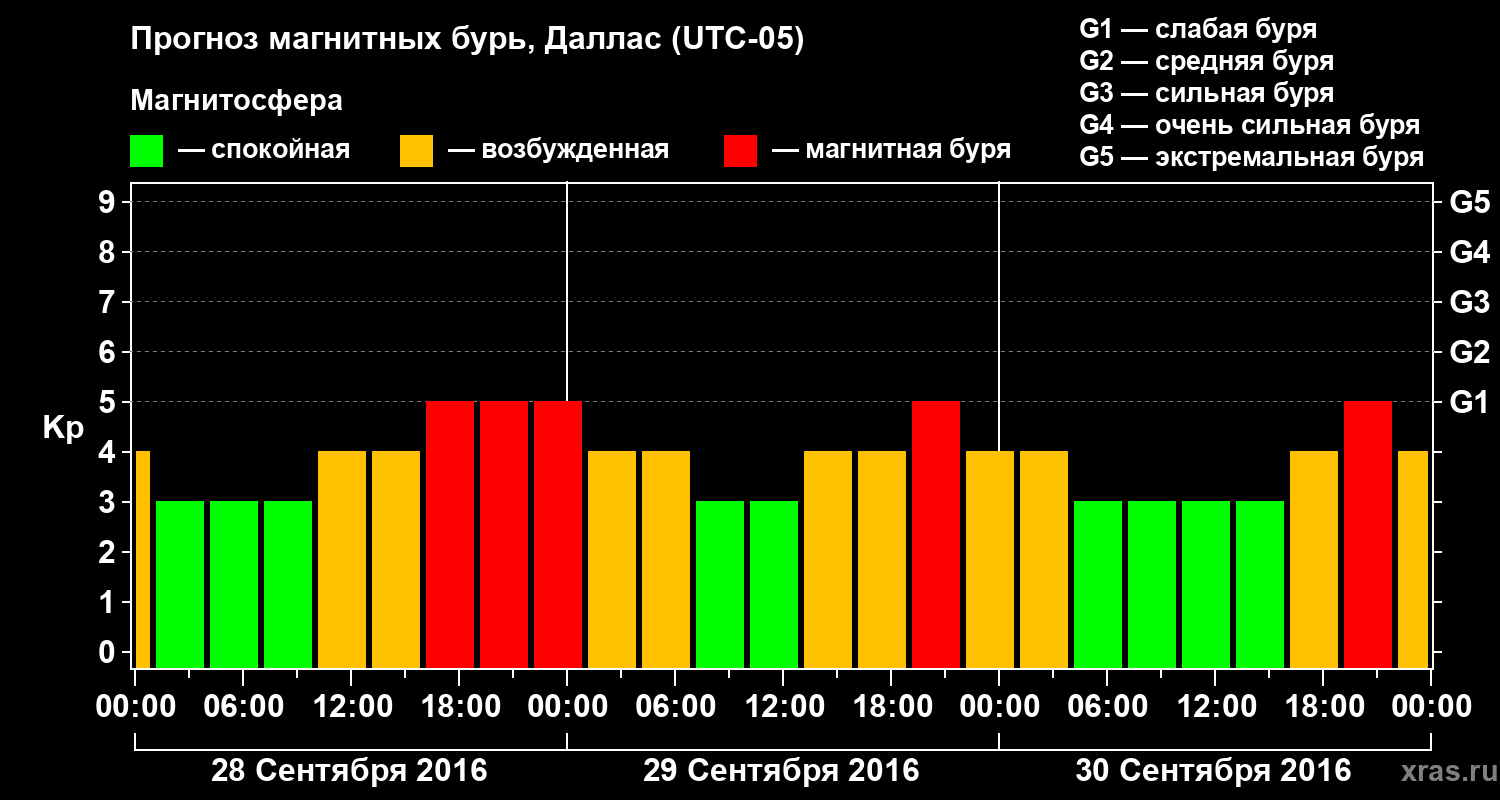Click the first green bar on 28 Сентября
Screen dimensions: 1500x800
coord(180,584)
